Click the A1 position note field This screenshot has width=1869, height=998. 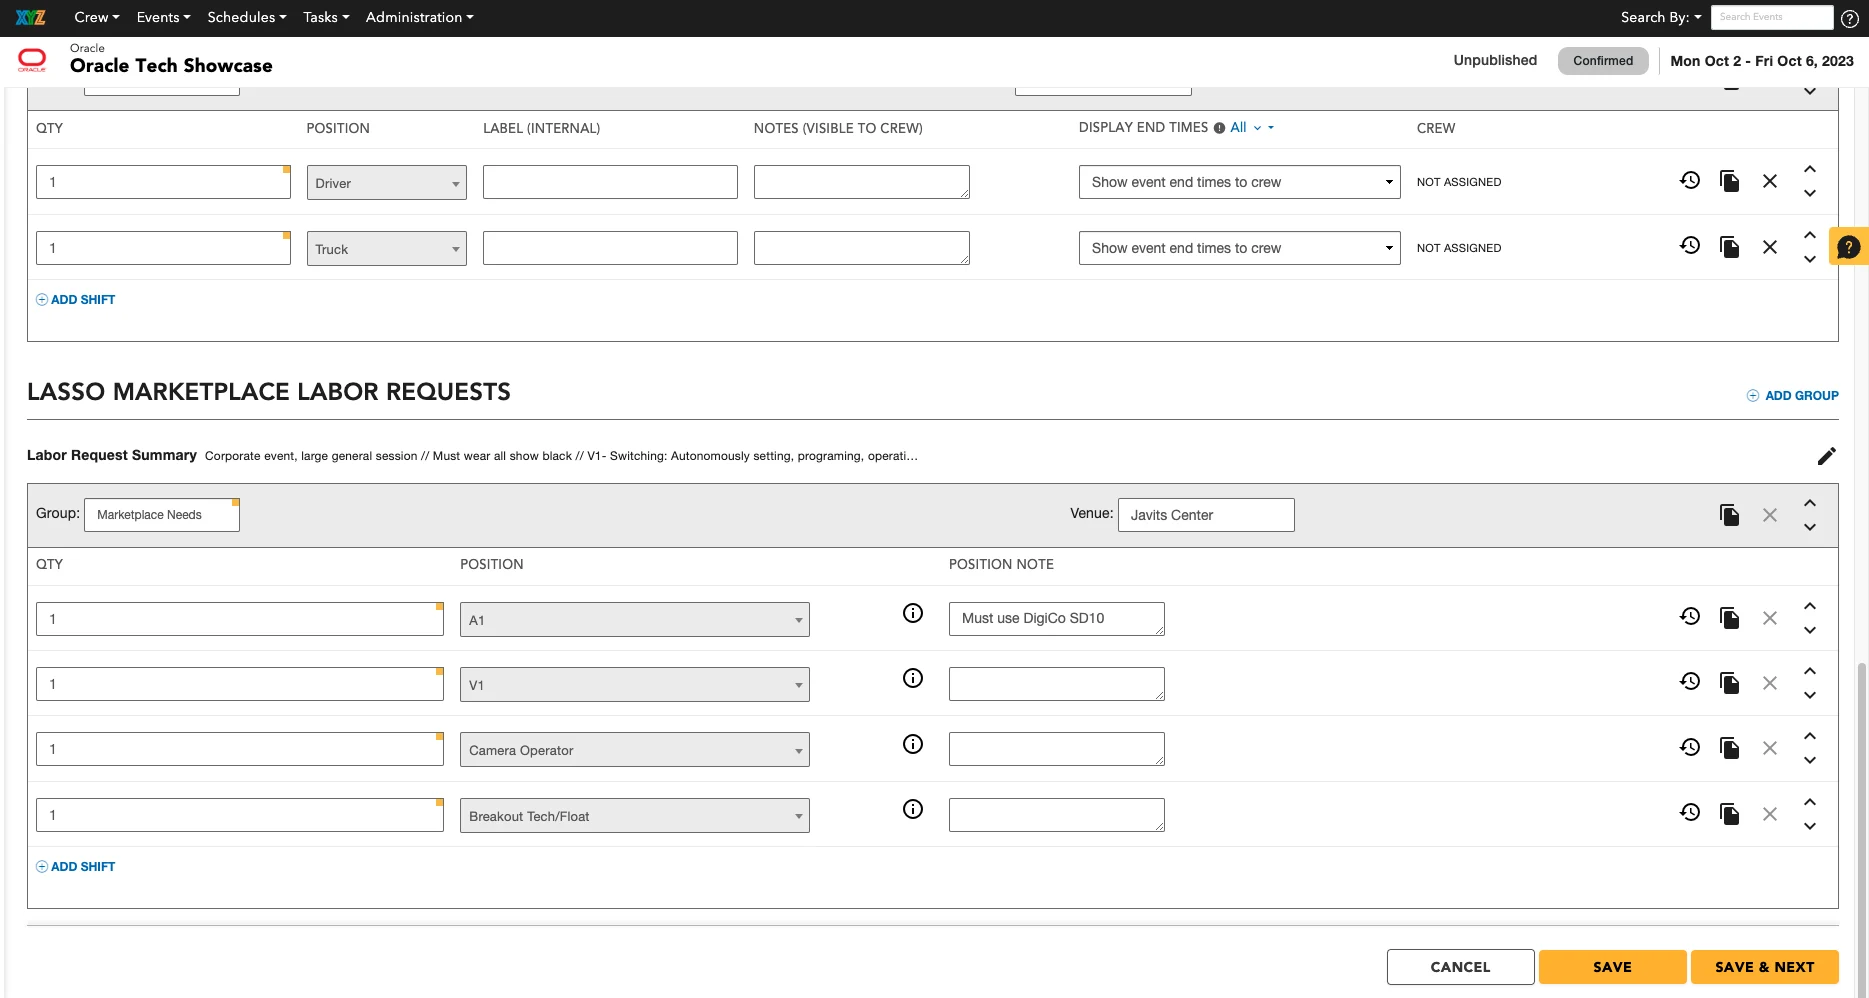pos(1057,619)
